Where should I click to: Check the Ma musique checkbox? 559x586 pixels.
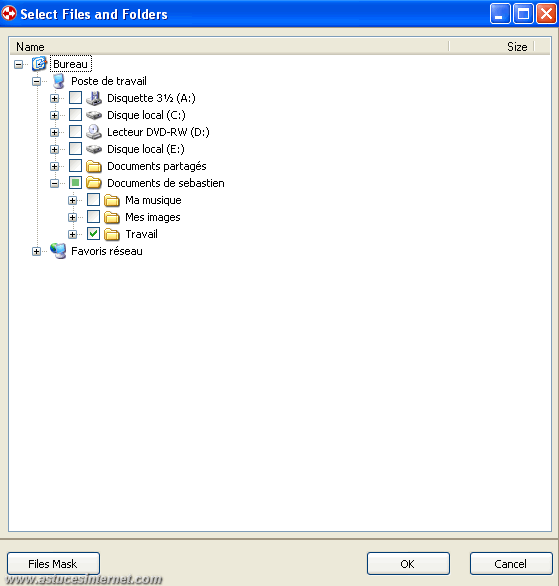coord(93,200)
